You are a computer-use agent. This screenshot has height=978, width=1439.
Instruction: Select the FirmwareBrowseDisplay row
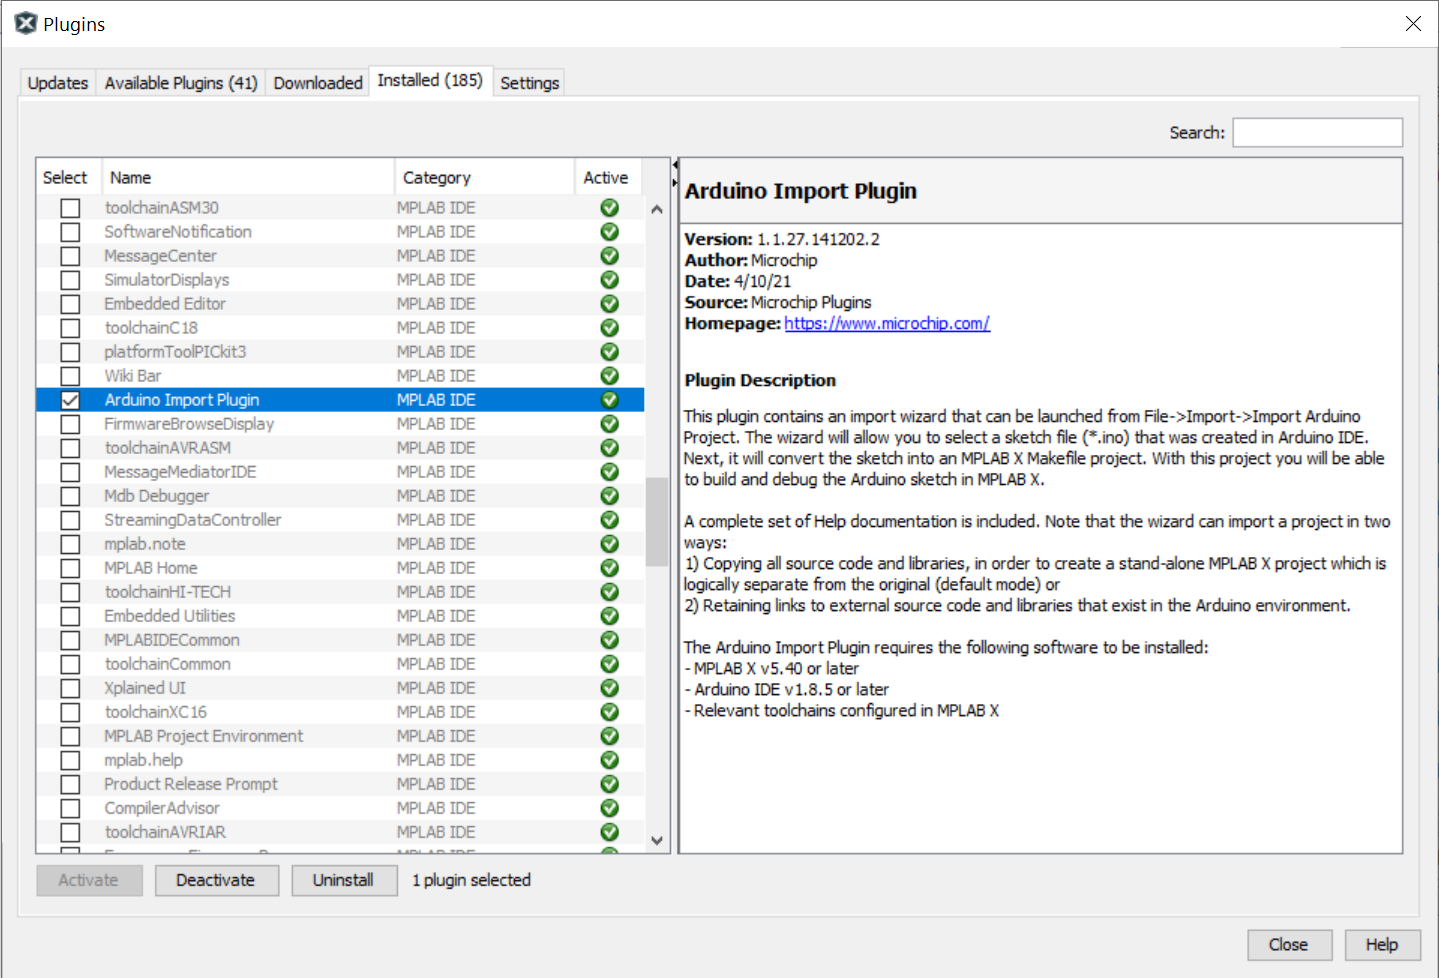click(x=340, y=424)
